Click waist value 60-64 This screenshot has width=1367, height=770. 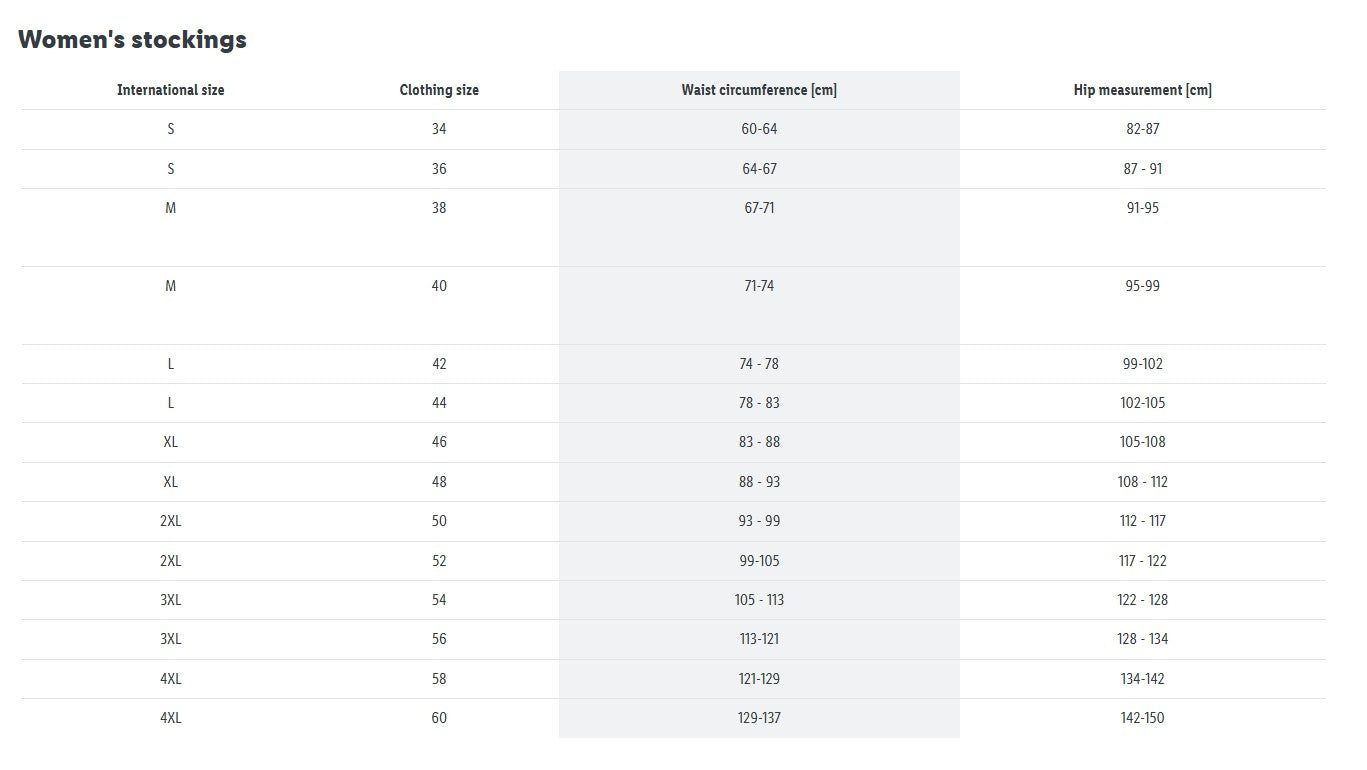click(x=759, y=129)
